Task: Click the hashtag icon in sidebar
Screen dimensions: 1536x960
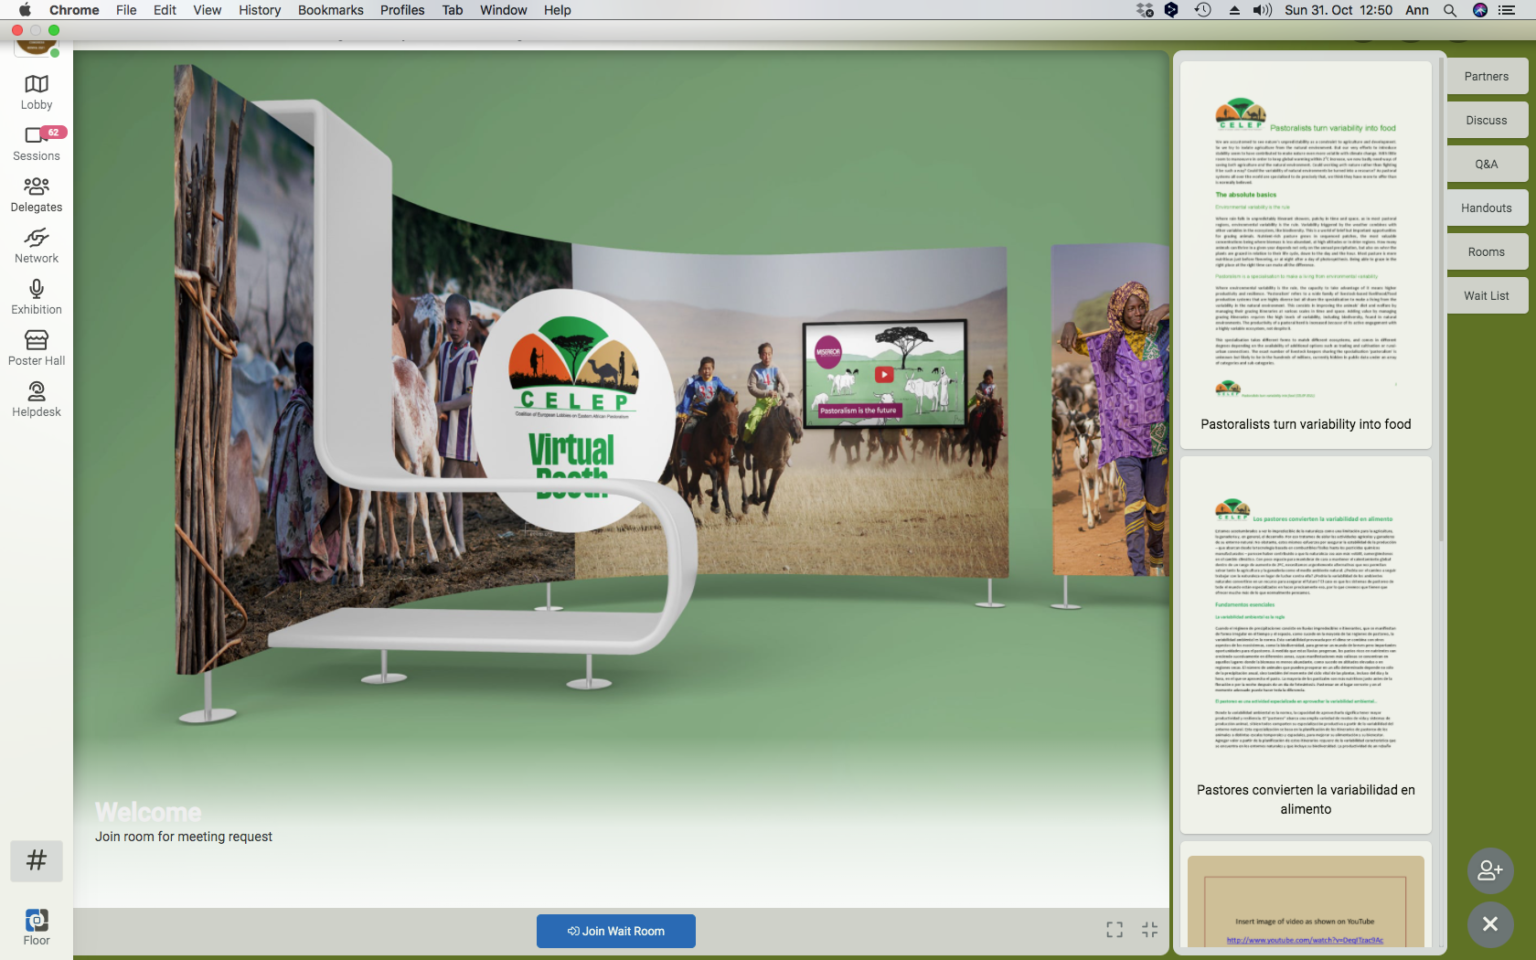Action: (36, 861)
